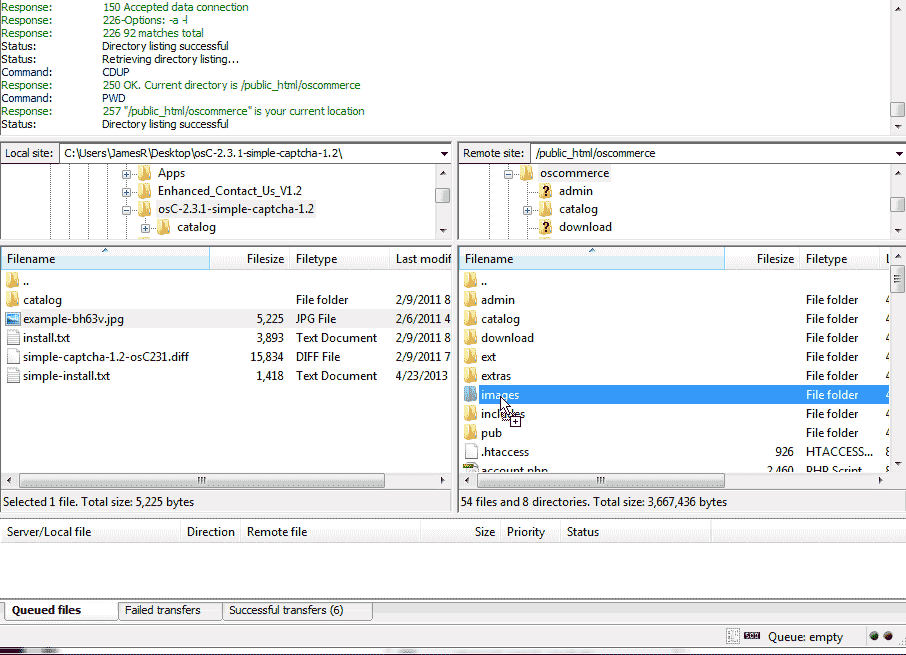
Task: Click simple-install.txt file icon
Action: tap(13, 376)
